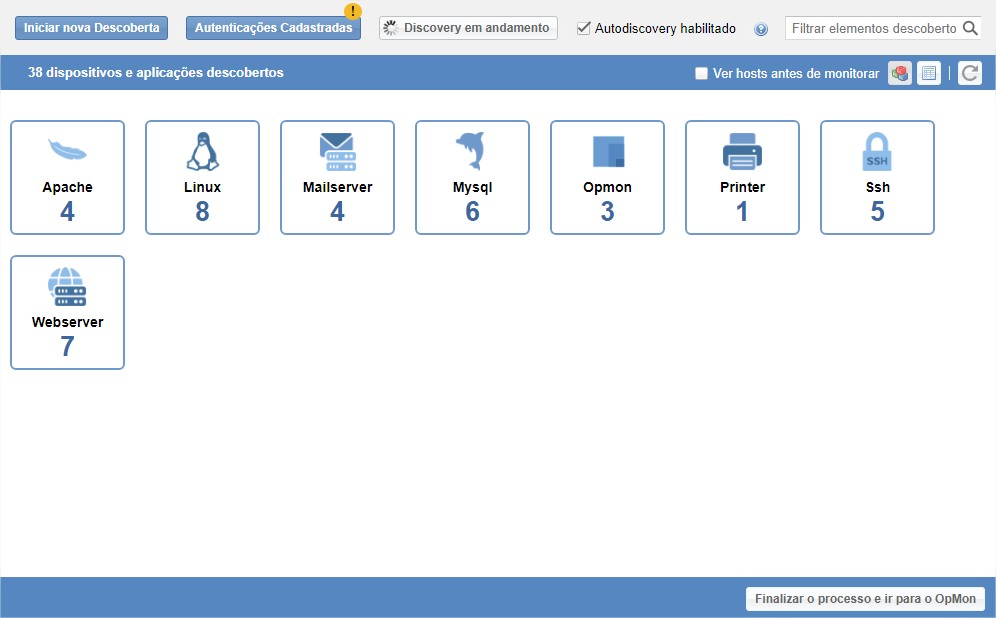Open the Mysql dolphin tile
This screenshot has width=996, height=618.
472,178
